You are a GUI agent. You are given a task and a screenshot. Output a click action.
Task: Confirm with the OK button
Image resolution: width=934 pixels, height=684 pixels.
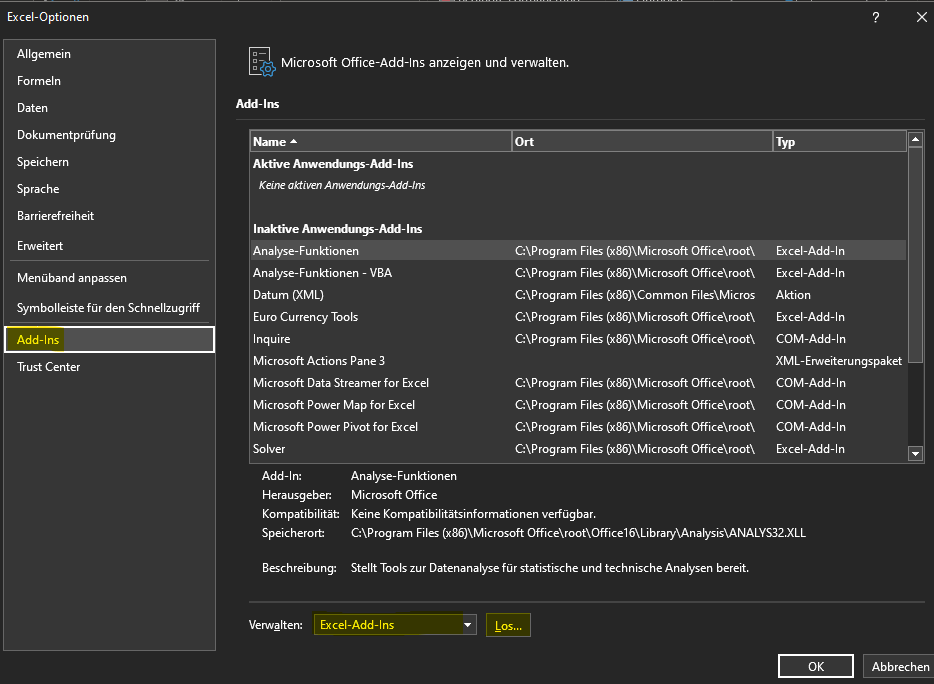(815, 667)
